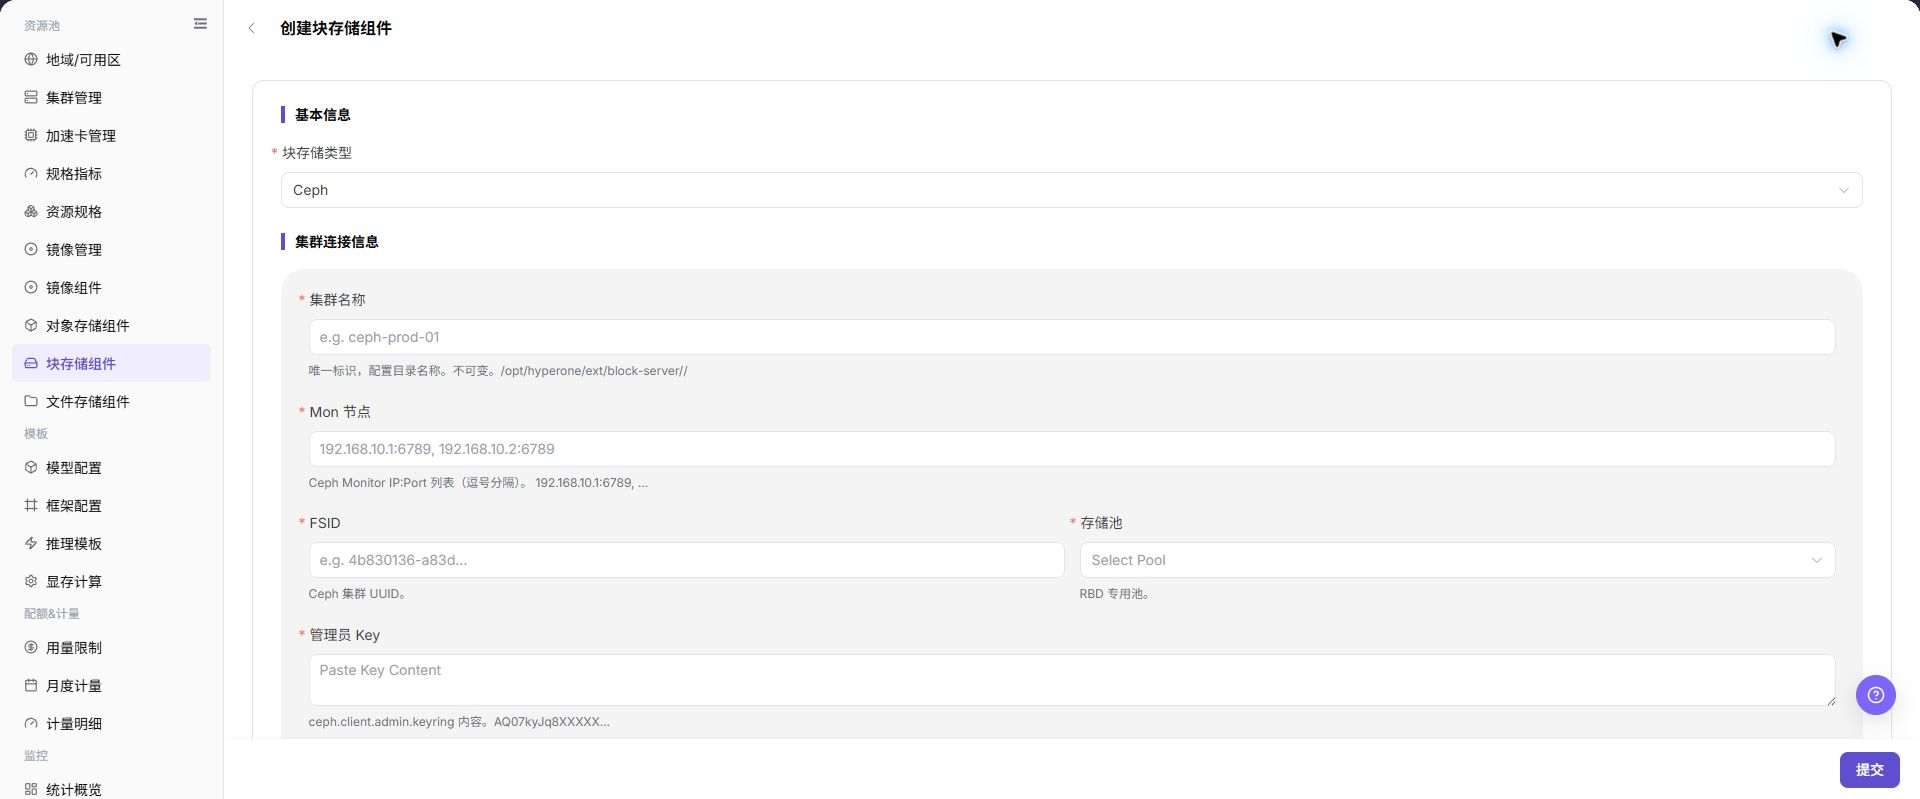Click the "Ceph Monitor IP:Port 列表" hint text
1920x799 pixels.
point(478,483)
